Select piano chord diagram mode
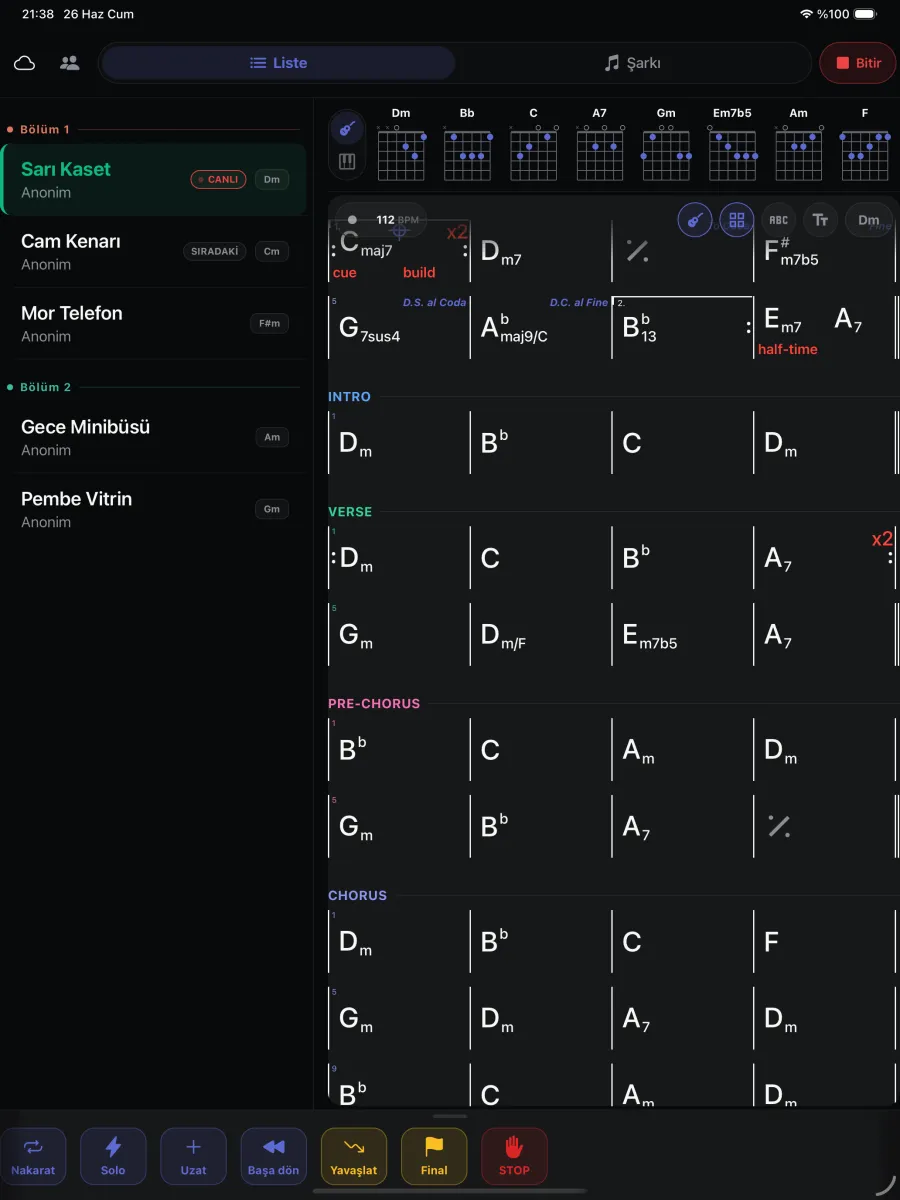The height and width of the screenshot is (1200, 900). coord(347,162)
